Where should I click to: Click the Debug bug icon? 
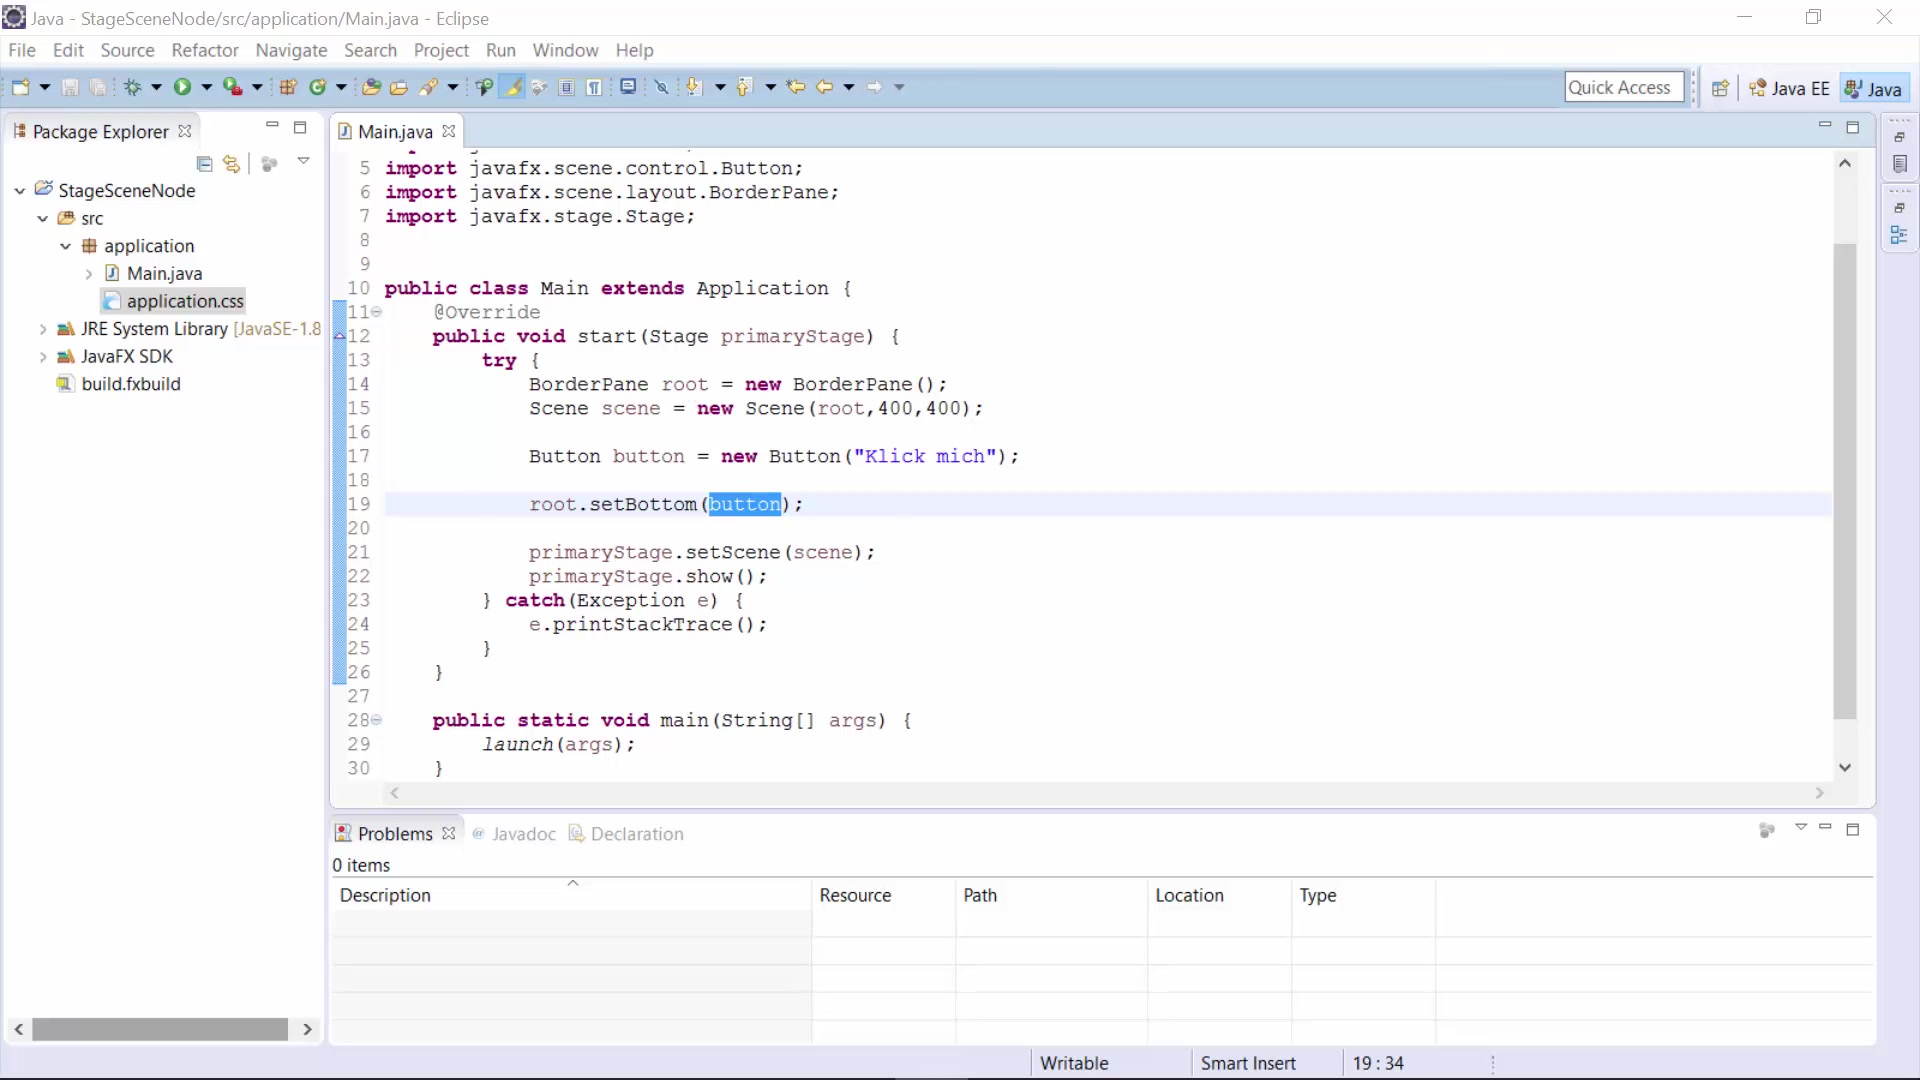tap(132, 87)
